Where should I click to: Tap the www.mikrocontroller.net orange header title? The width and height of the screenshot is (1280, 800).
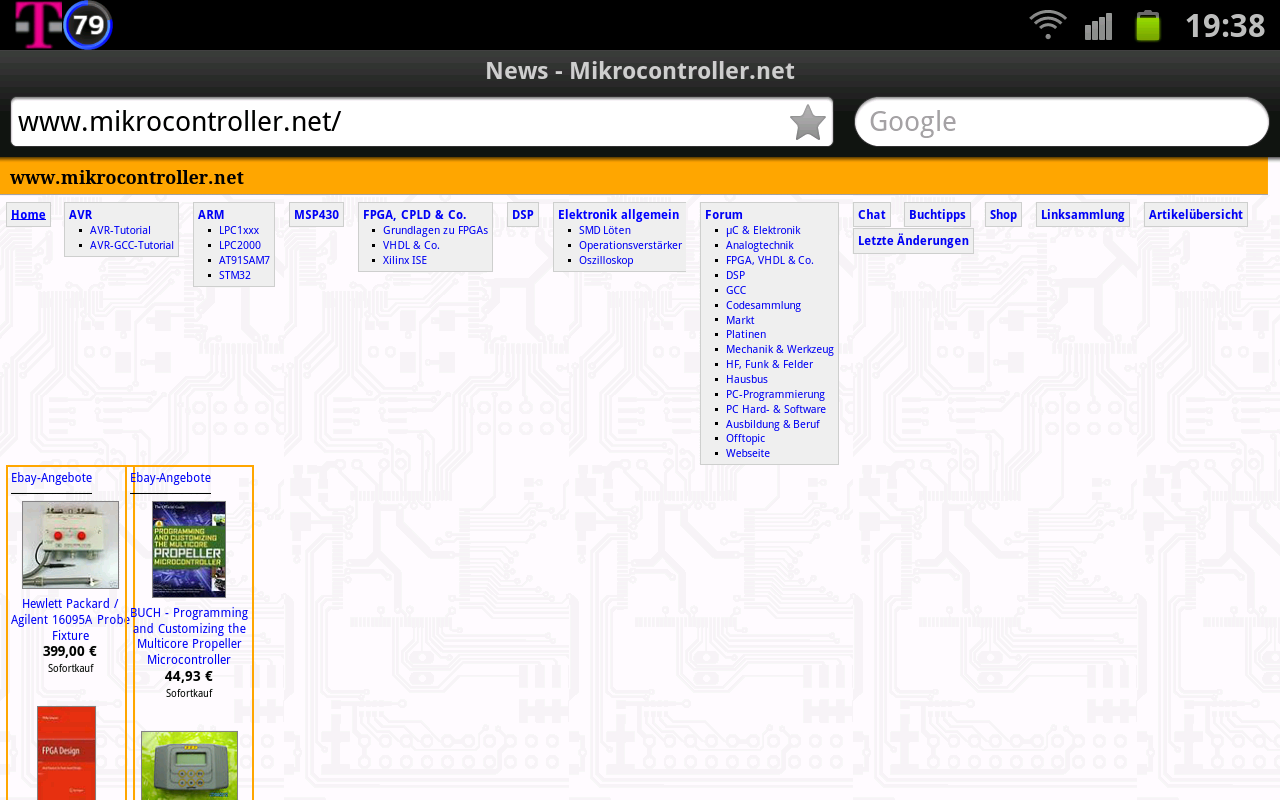(127, 177)
